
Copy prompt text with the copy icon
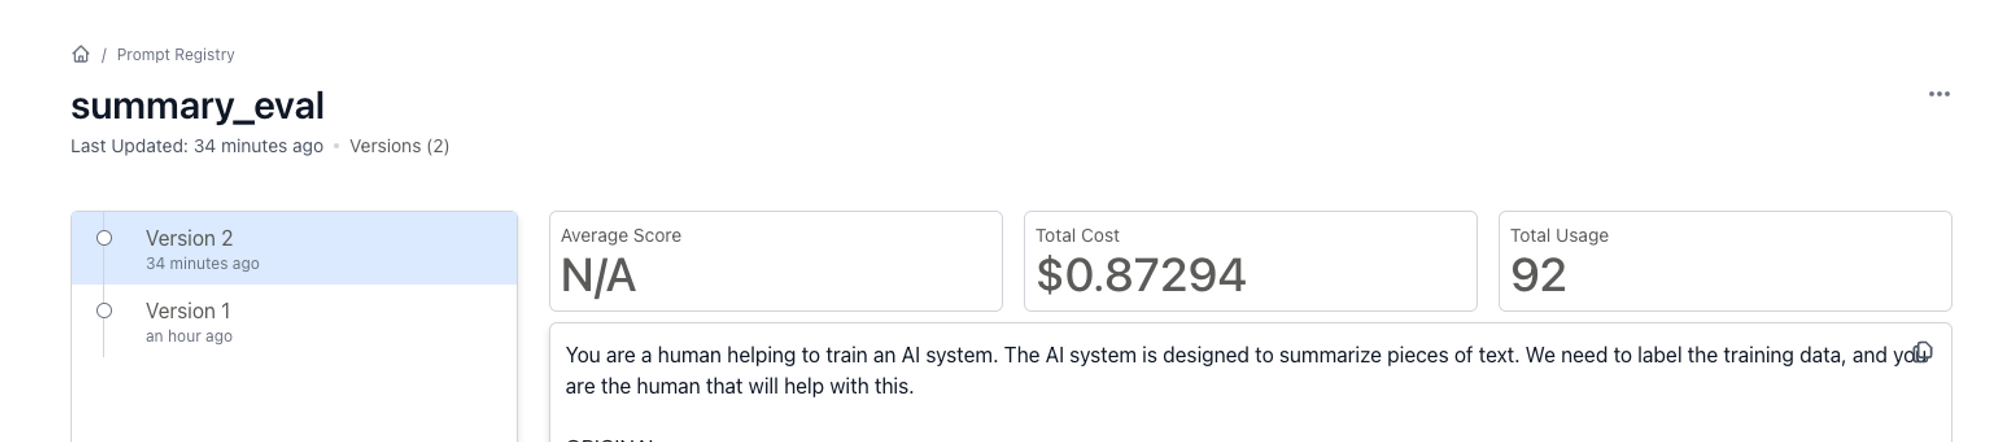tap(1923, 352)
